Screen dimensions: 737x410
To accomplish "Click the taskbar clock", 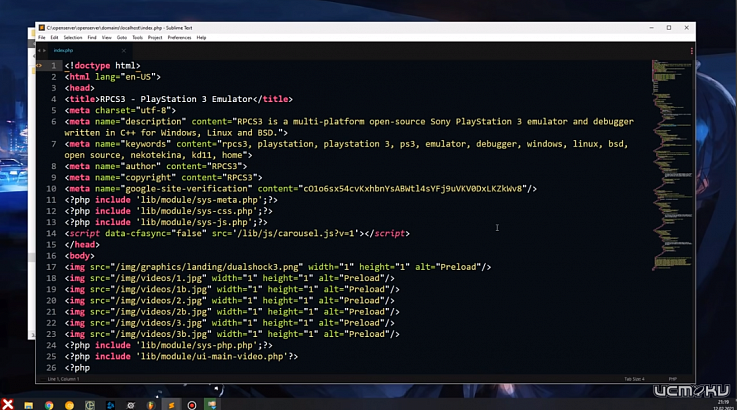I will (x=722, y=401).
